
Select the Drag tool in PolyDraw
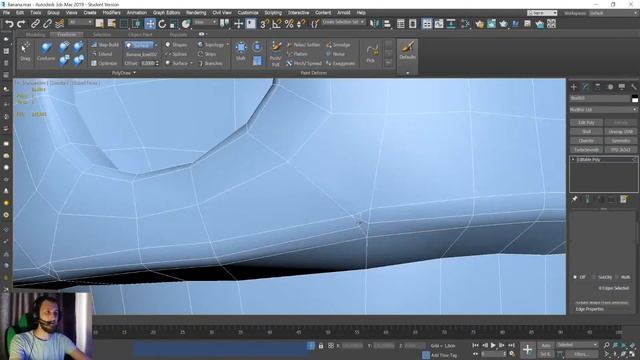click(25, 52)
